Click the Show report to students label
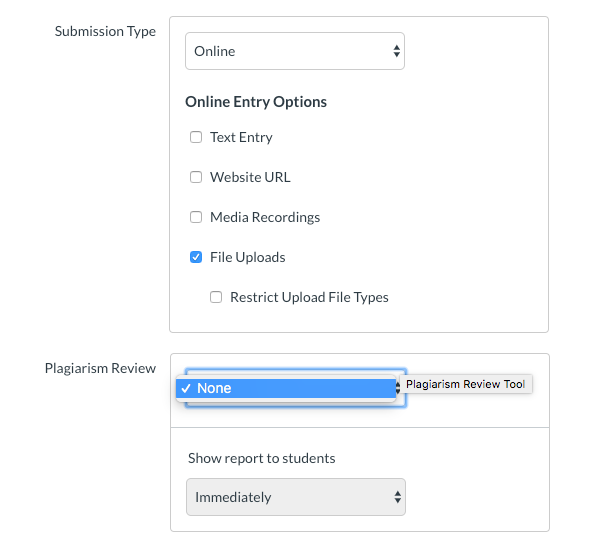The height and width of the screenshot is (533, 602). pyautogui.click(x=261, y=458)
